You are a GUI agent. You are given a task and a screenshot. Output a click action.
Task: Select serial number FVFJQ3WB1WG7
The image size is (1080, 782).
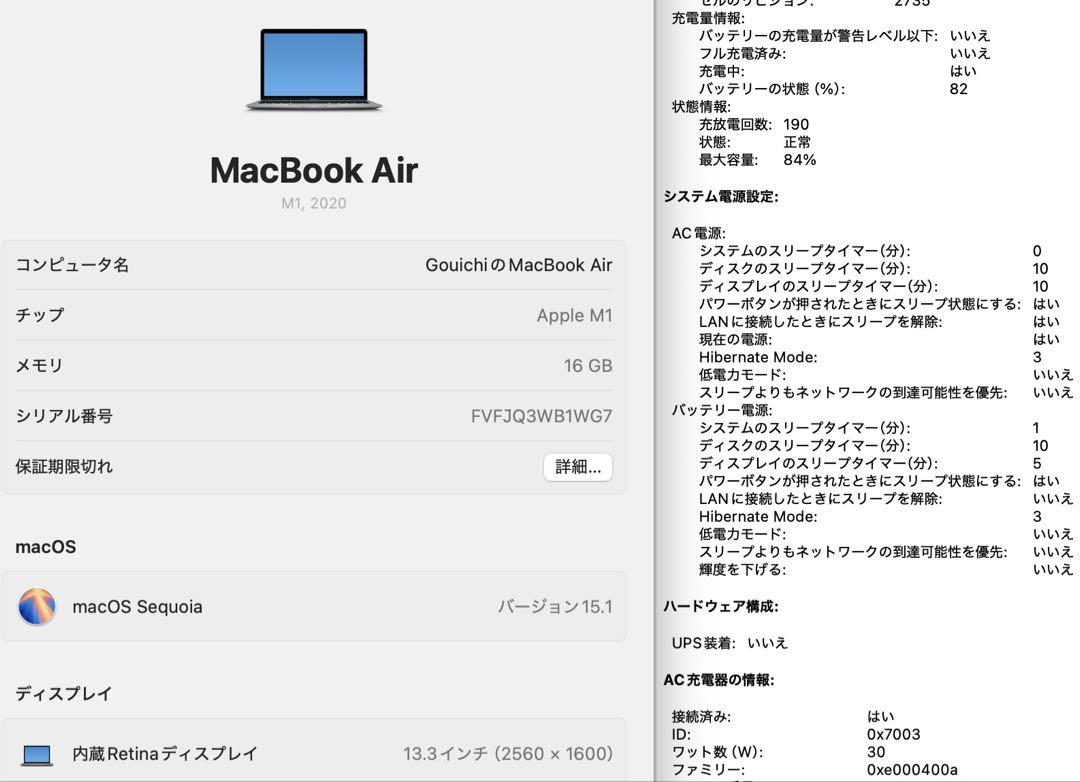(x=541, y=416)
